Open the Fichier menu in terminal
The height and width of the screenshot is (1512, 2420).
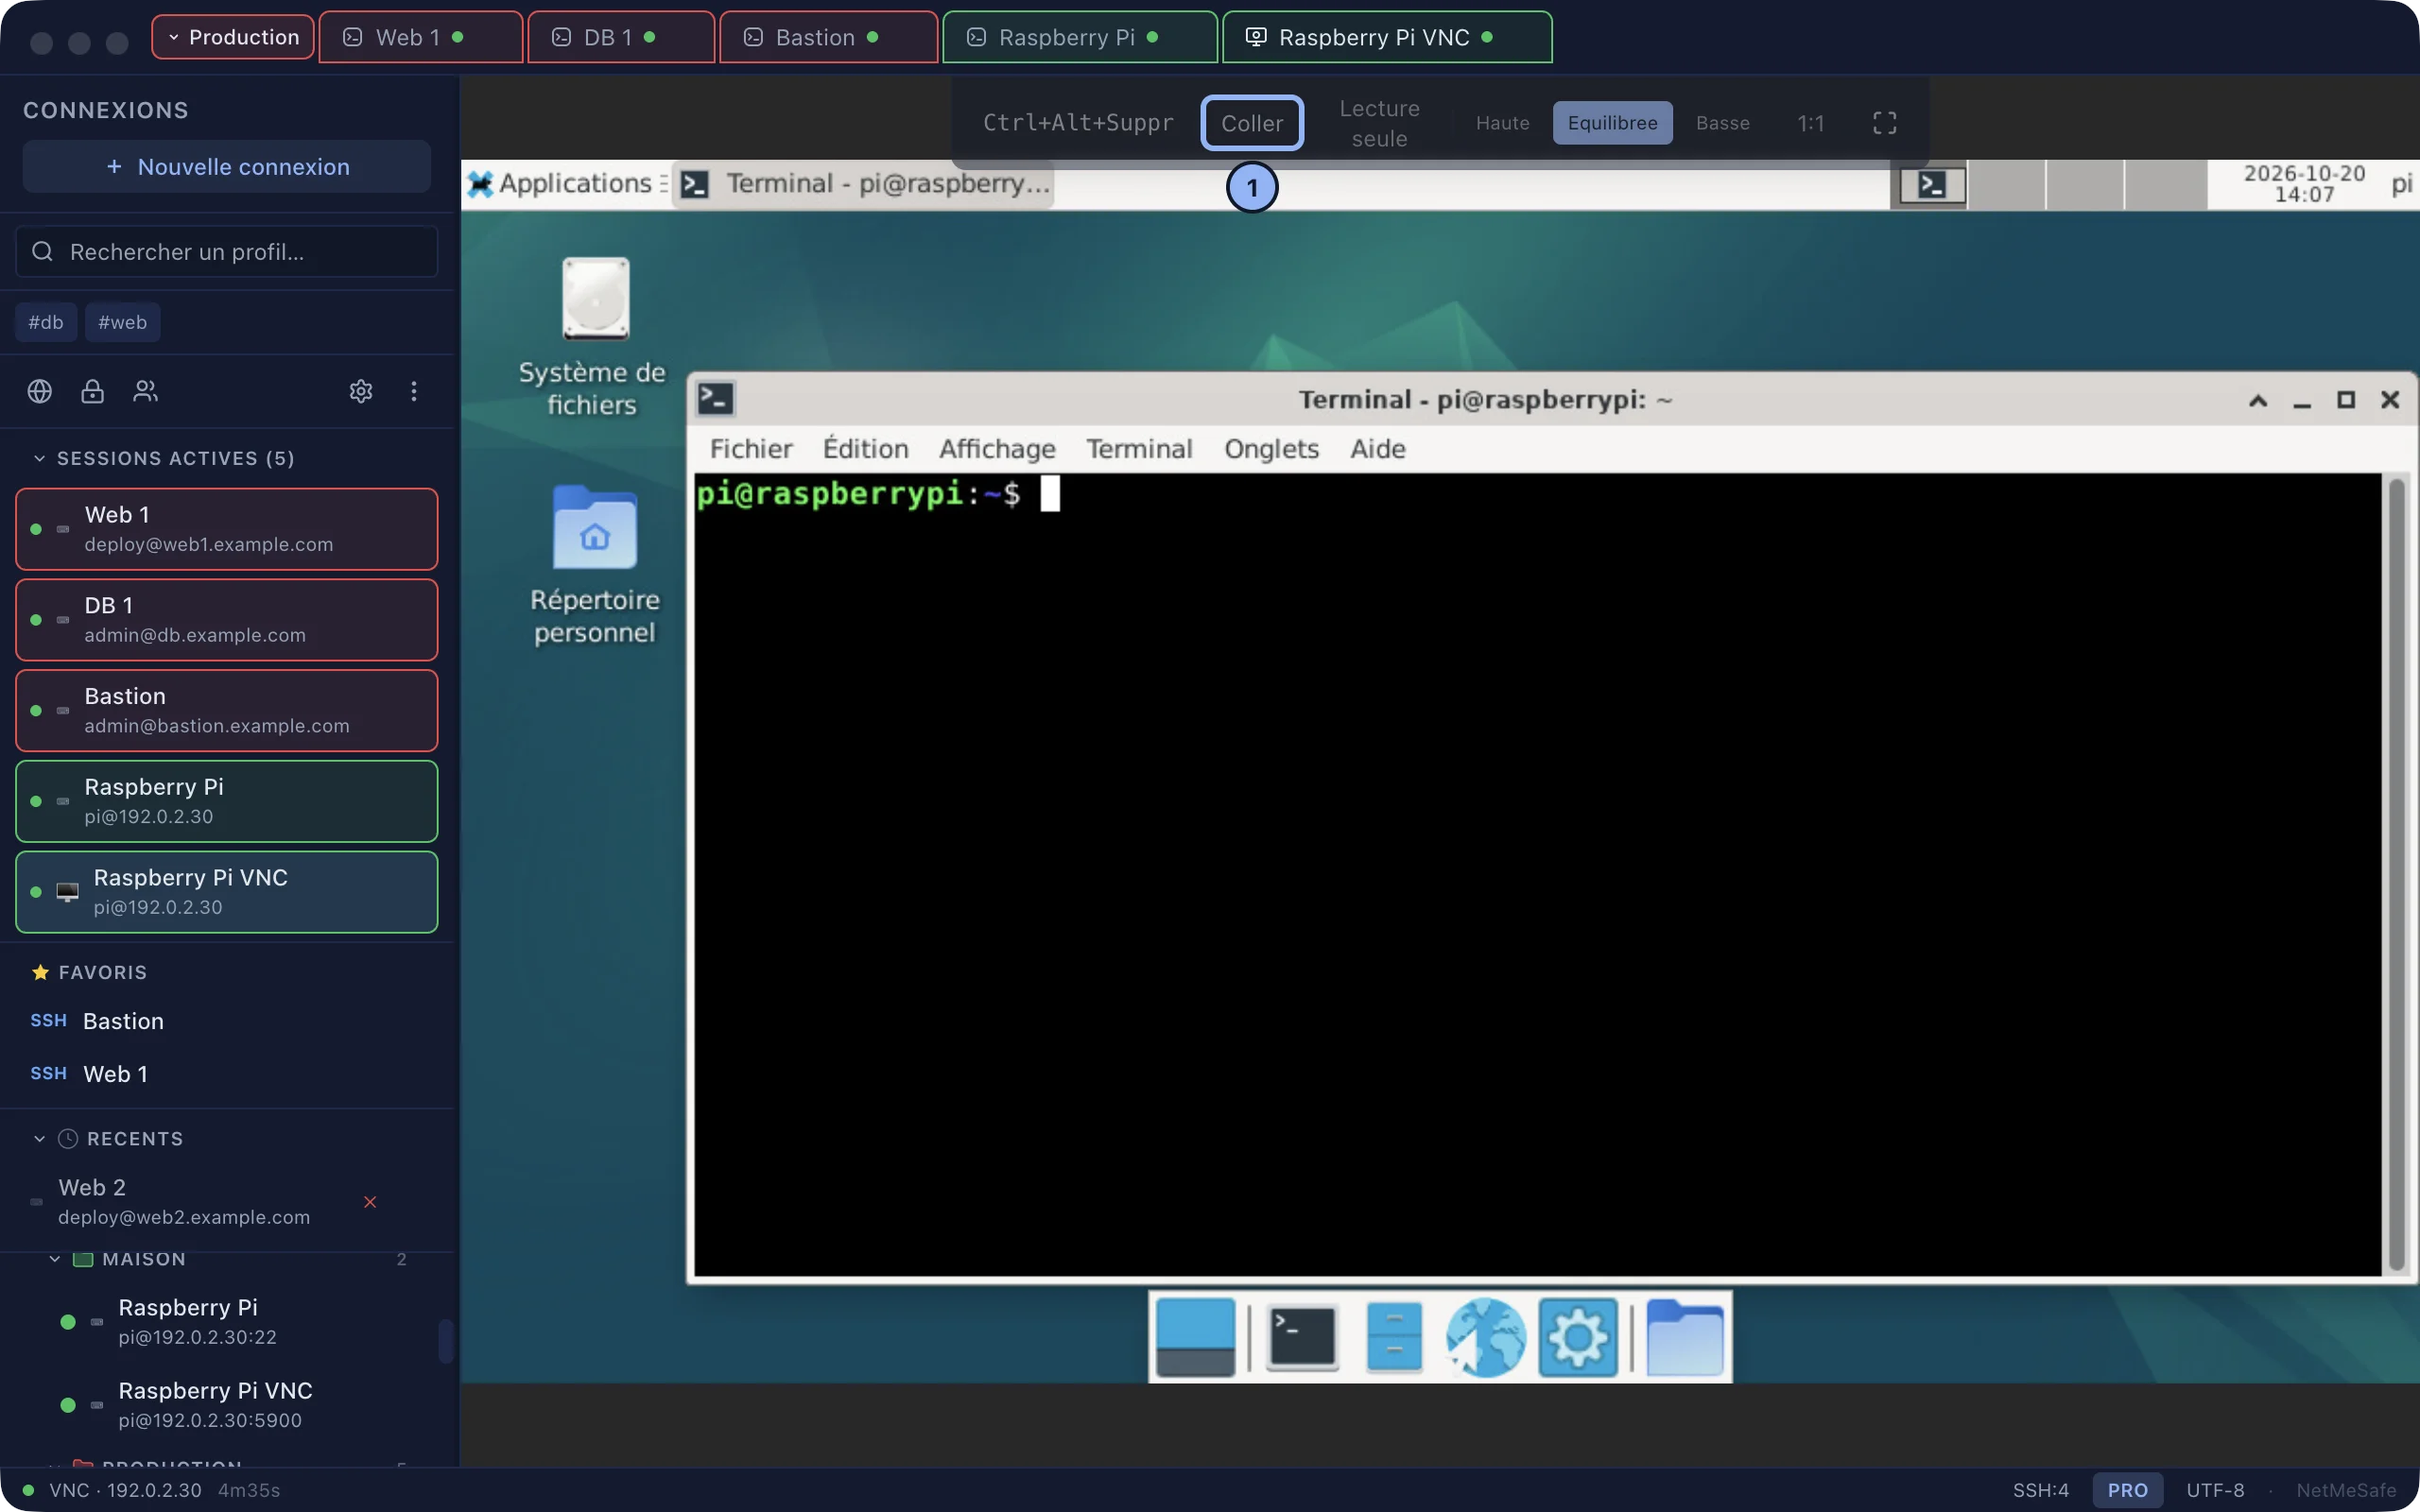[751, 449]
